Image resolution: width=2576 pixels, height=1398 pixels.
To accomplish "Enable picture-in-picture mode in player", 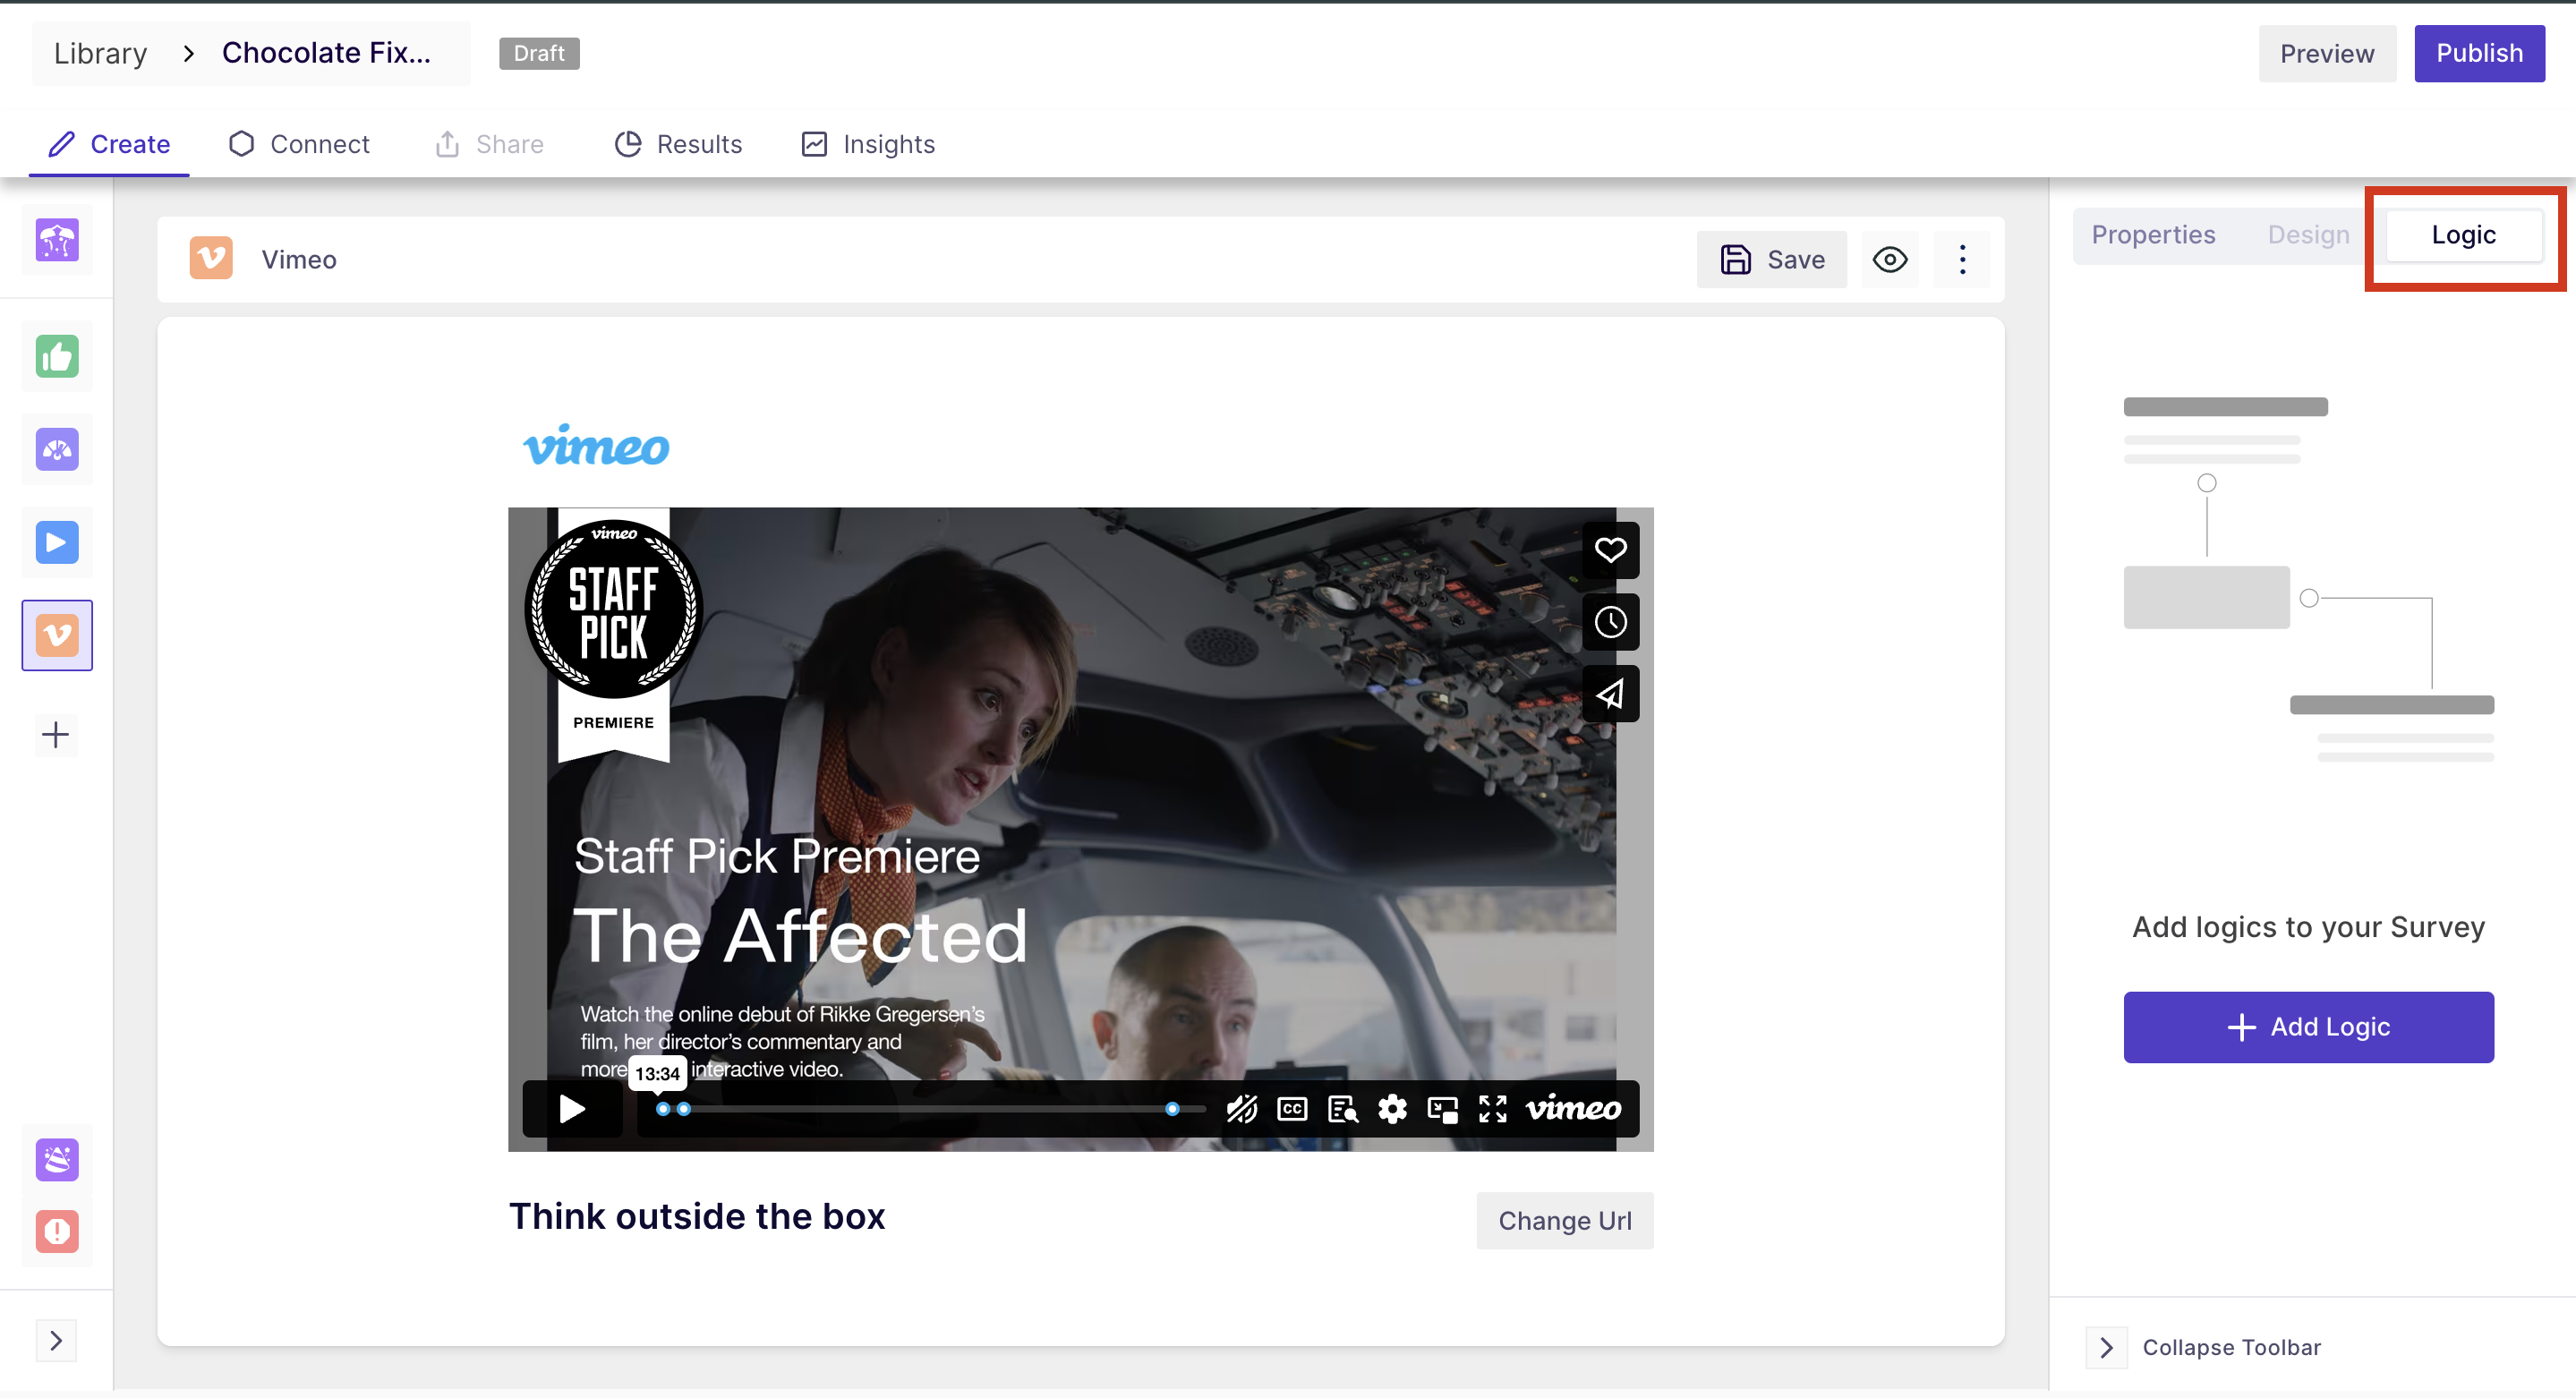I will [1442, 1108].
